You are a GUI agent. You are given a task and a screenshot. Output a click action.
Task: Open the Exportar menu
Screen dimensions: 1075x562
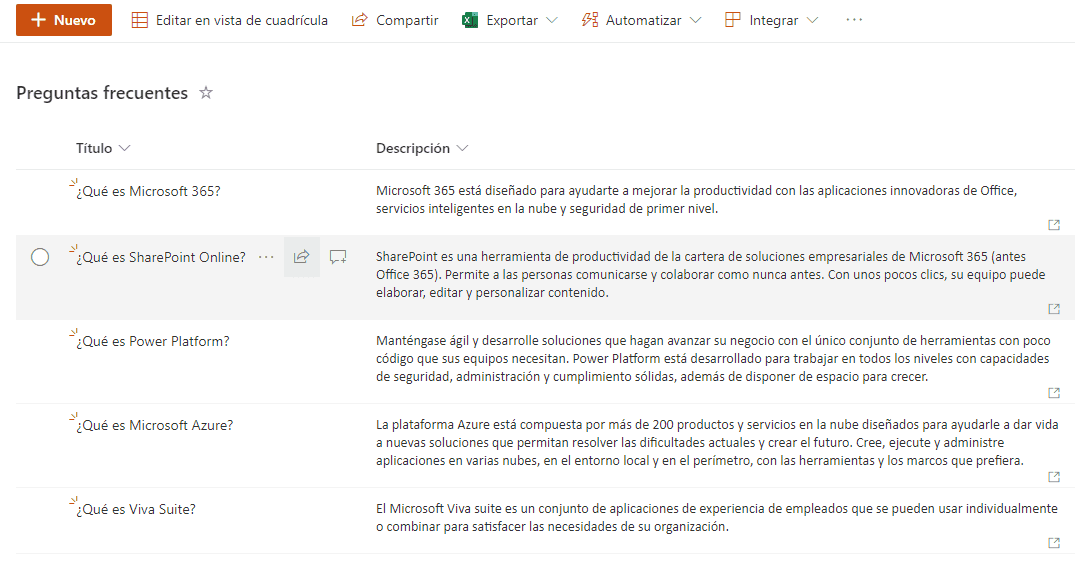(510, 20)
